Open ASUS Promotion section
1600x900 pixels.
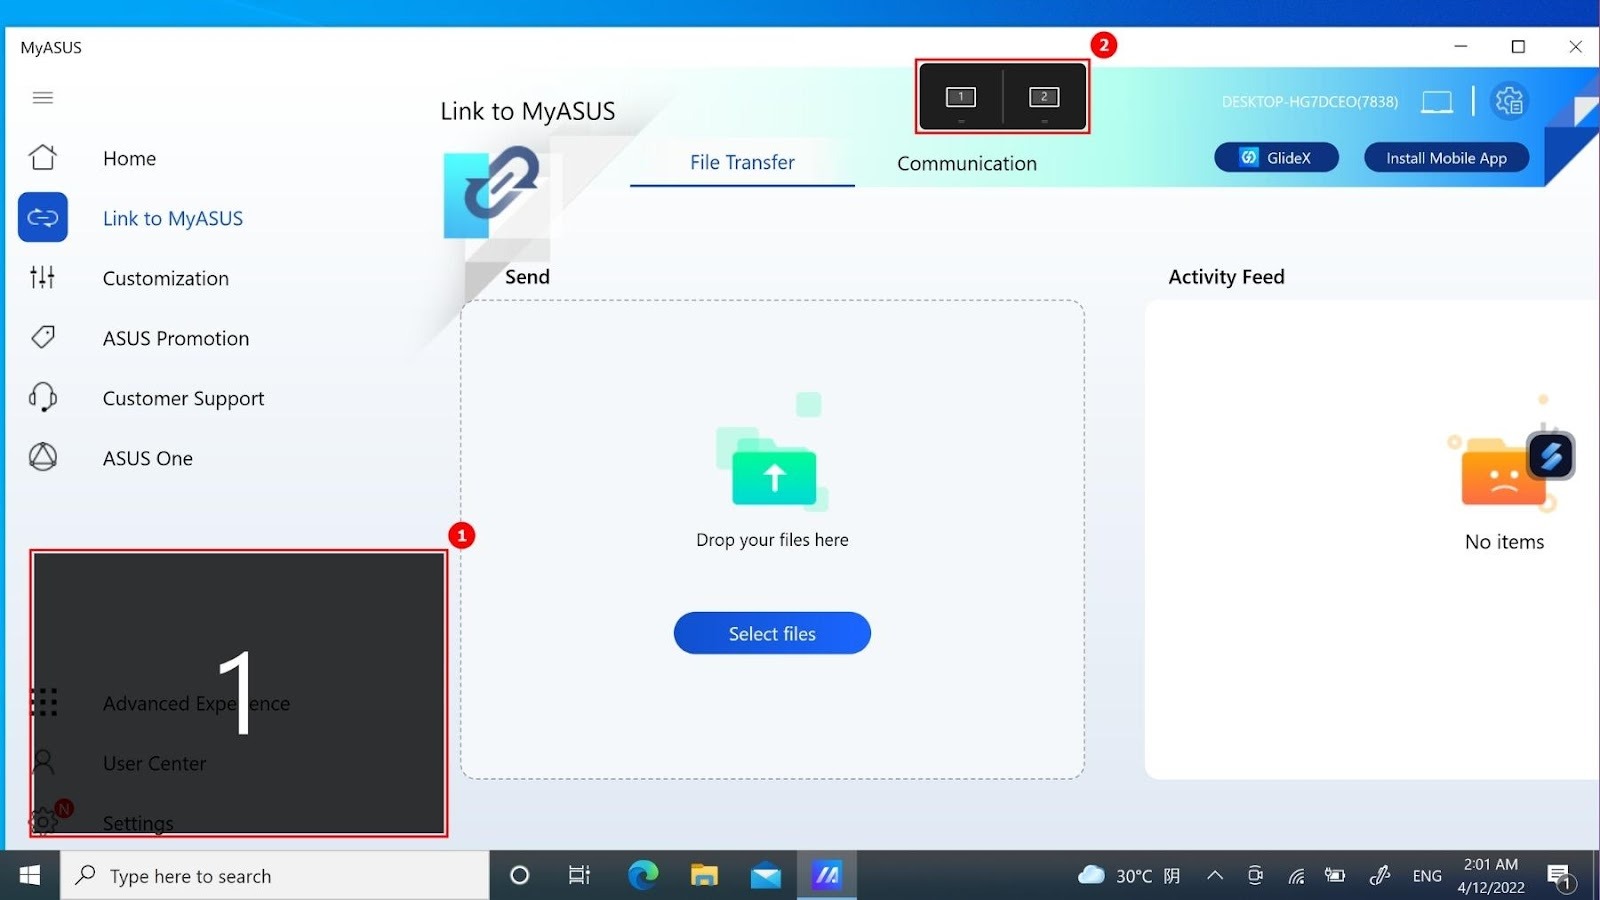(176, 338)
